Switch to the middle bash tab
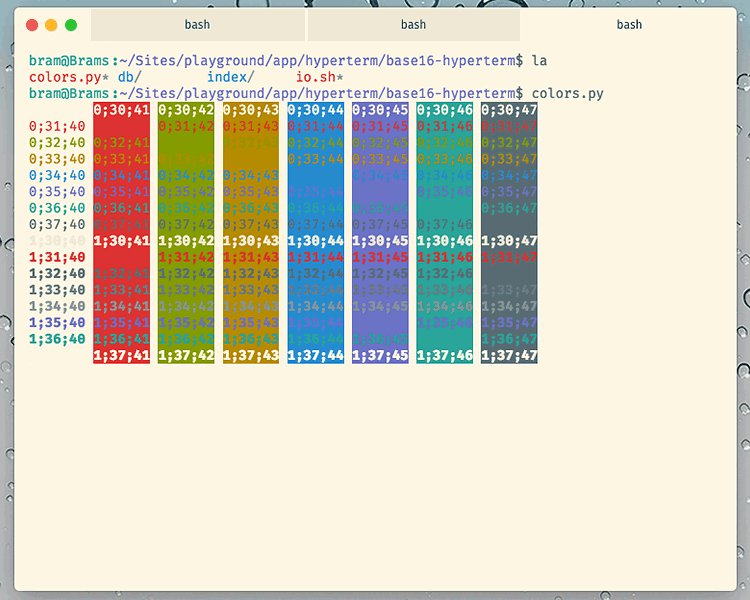Image resolution: width=750 pixels, height=600 pixels. point(413,24)
